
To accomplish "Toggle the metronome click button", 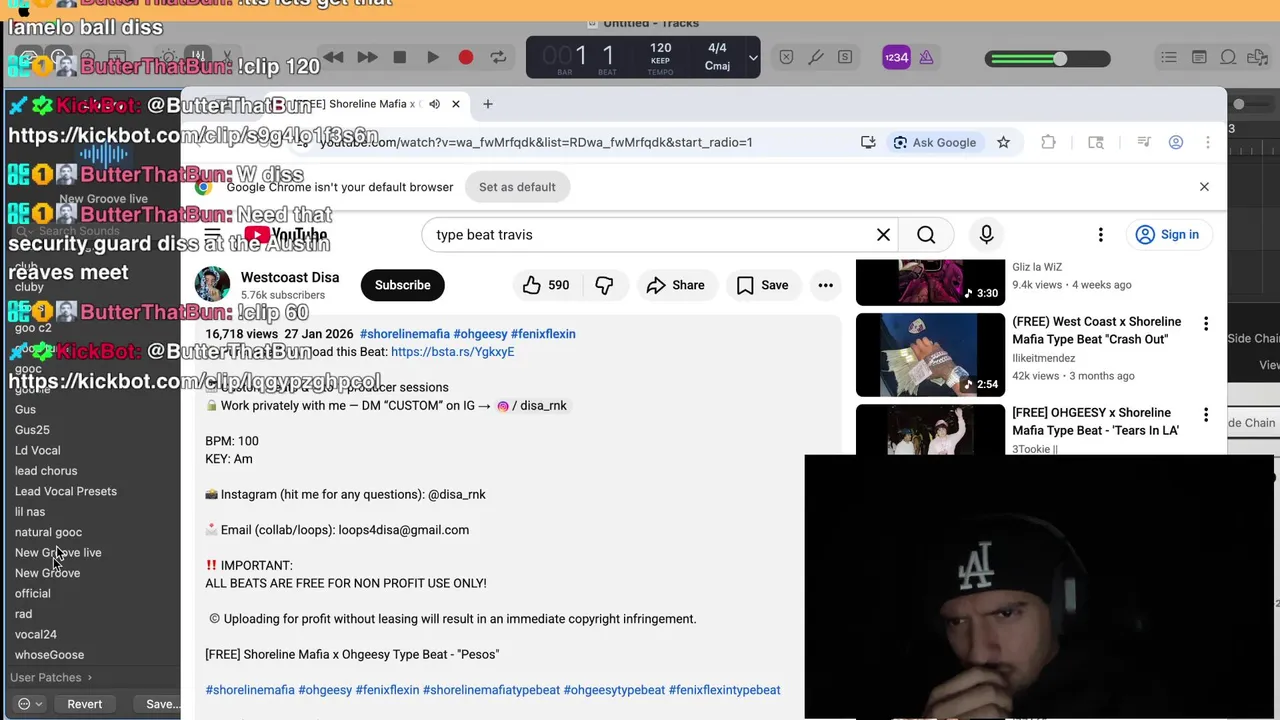I will pyautogui.click(x=926, y=58).
